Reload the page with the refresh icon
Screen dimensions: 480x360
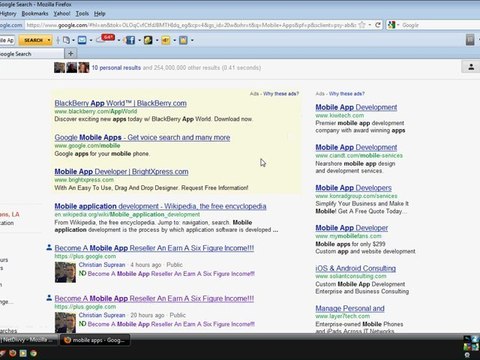[378, 25]
